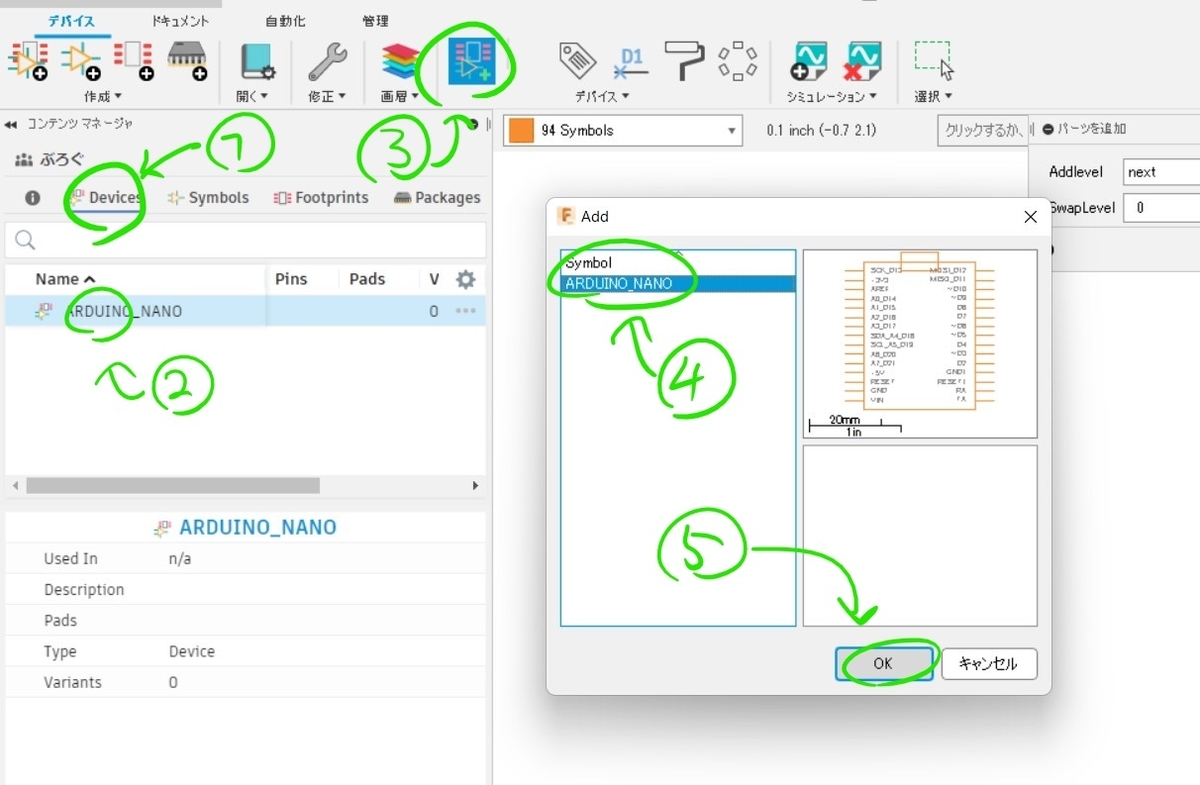
Task: Click the blue ARDUINO_NANO details heading
Action: point(257,527)
